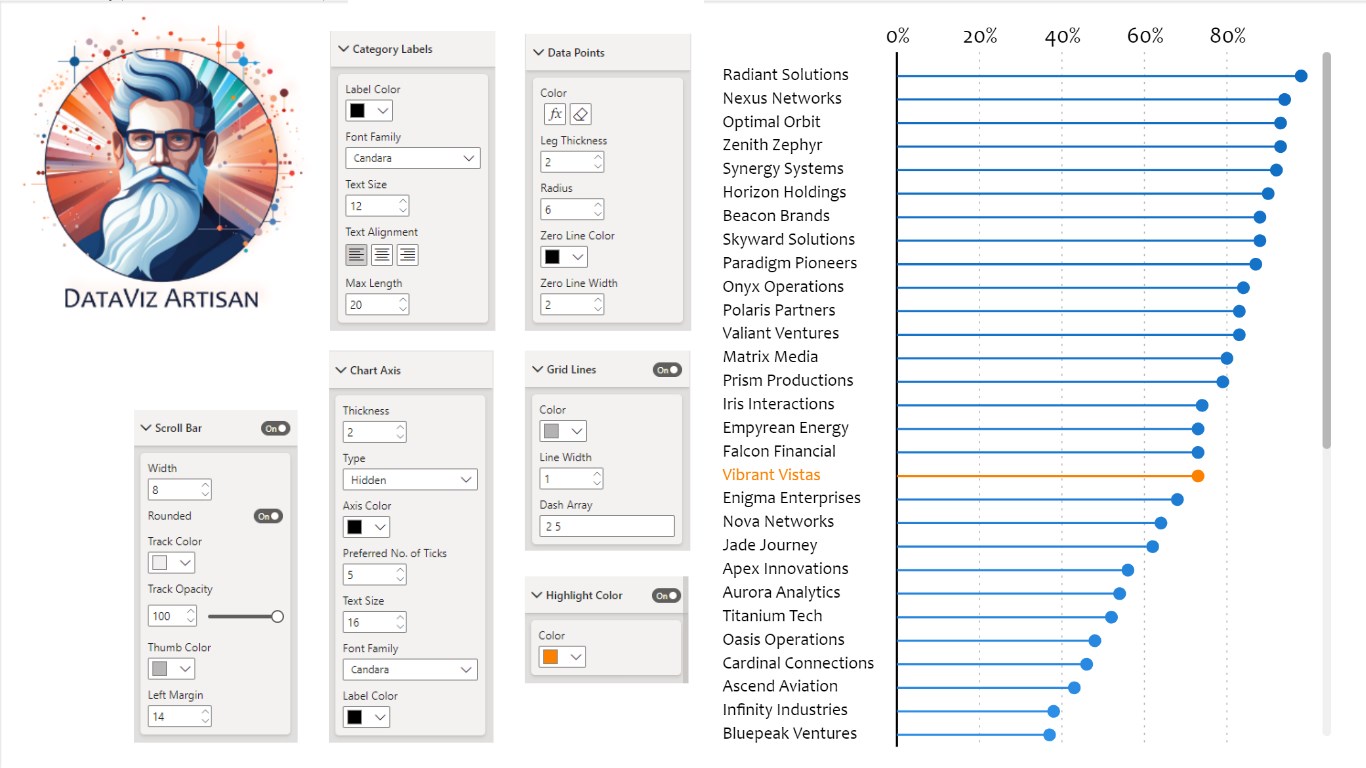Open the fx conditional formatting for data point color
The width and height of the screenshot is (1366, 768).
(x=555, y=114)
